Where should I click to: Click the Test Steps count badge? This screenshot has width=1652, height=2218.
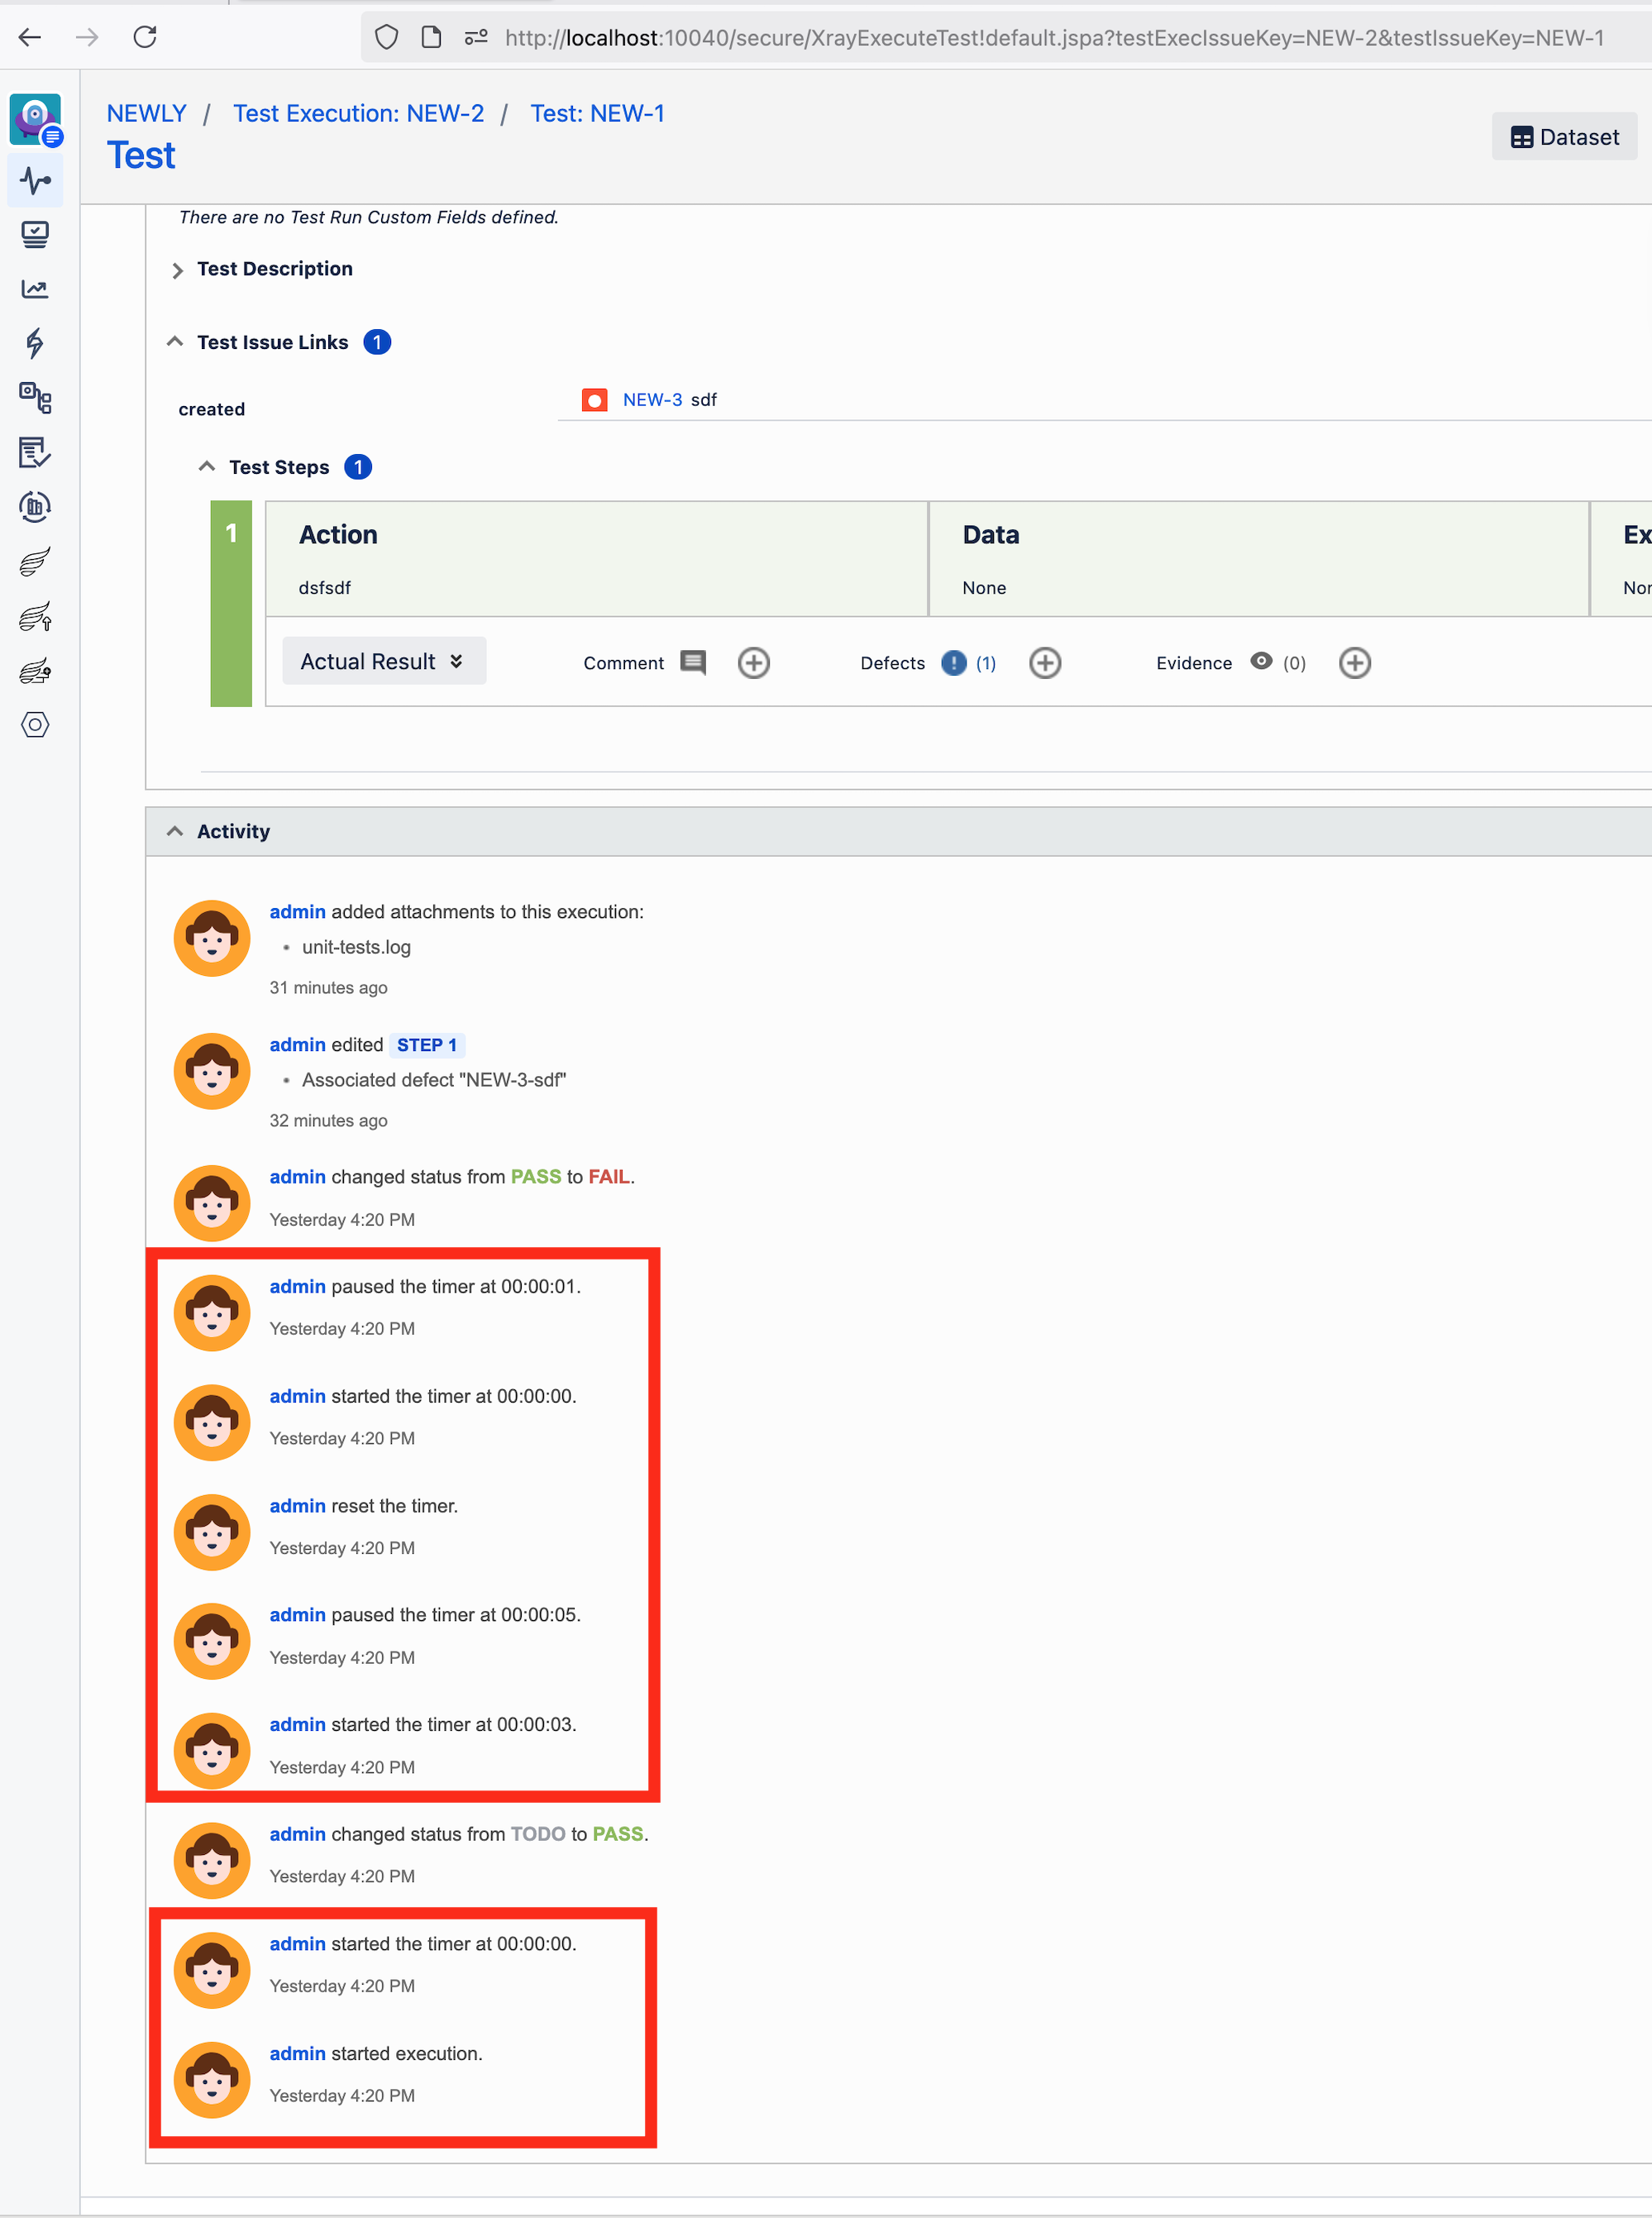point(358,467)
